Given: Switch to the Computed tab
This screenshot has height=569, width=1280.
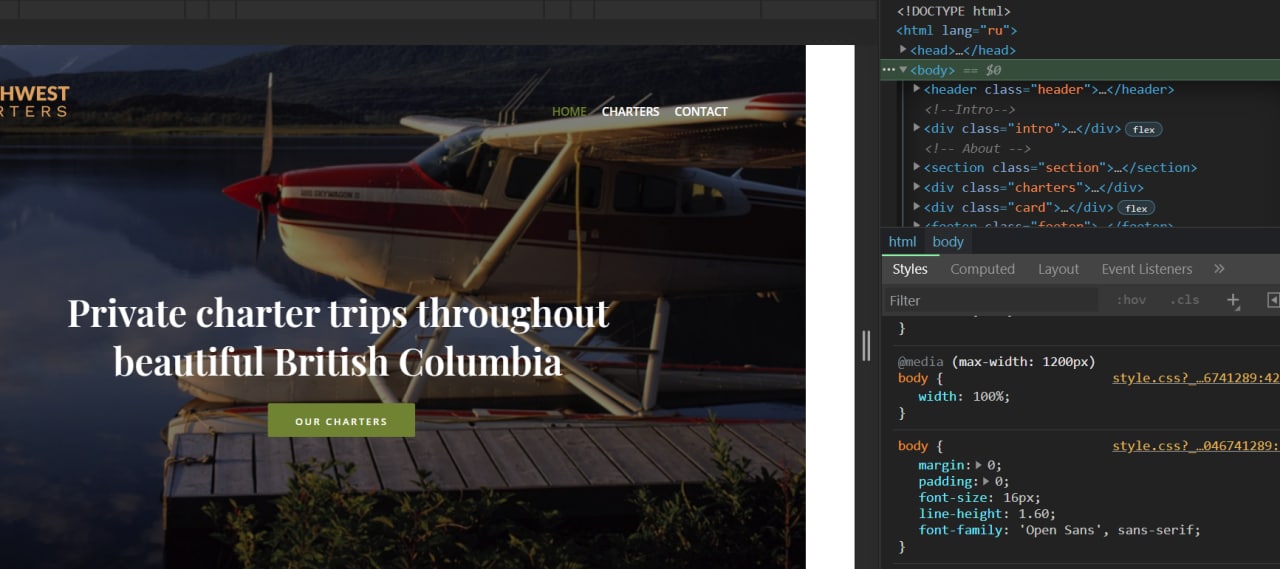Looking at the screenshot, I should [x=982, y=269].
